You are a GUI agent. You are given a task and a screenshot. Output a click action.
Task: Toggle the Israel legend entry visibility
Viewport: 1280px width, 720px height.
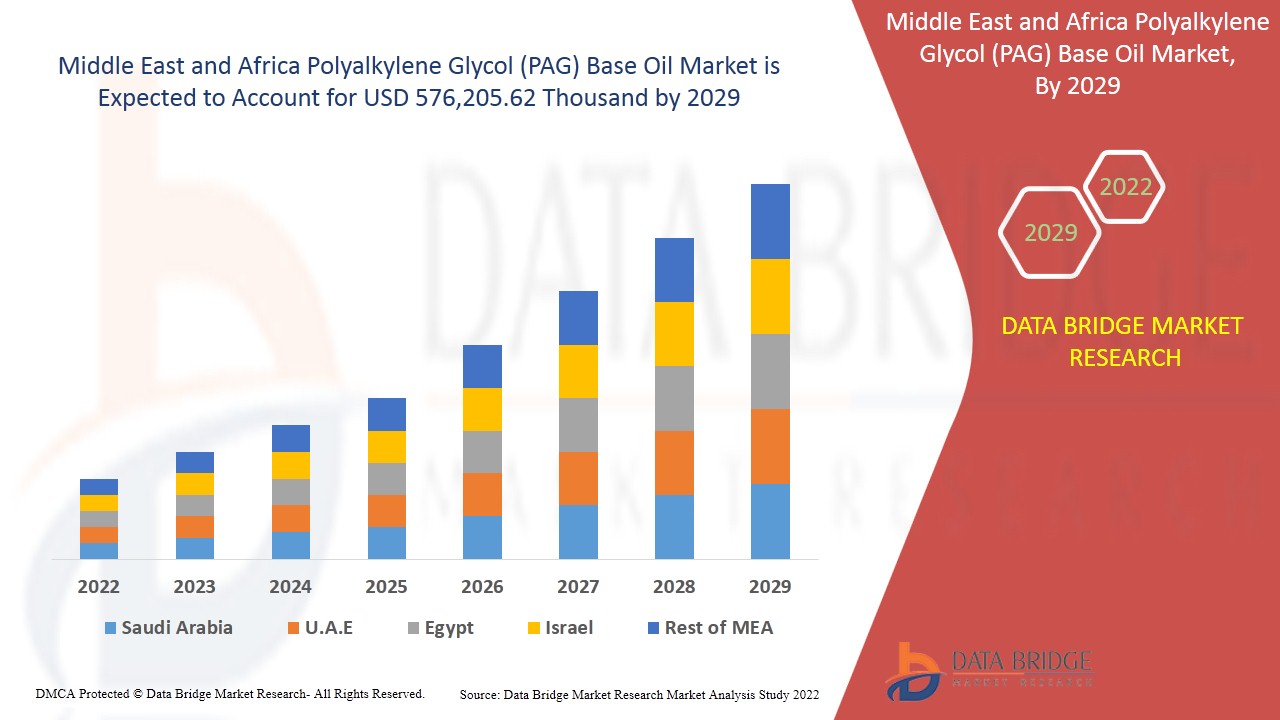(x=565, y=628)
